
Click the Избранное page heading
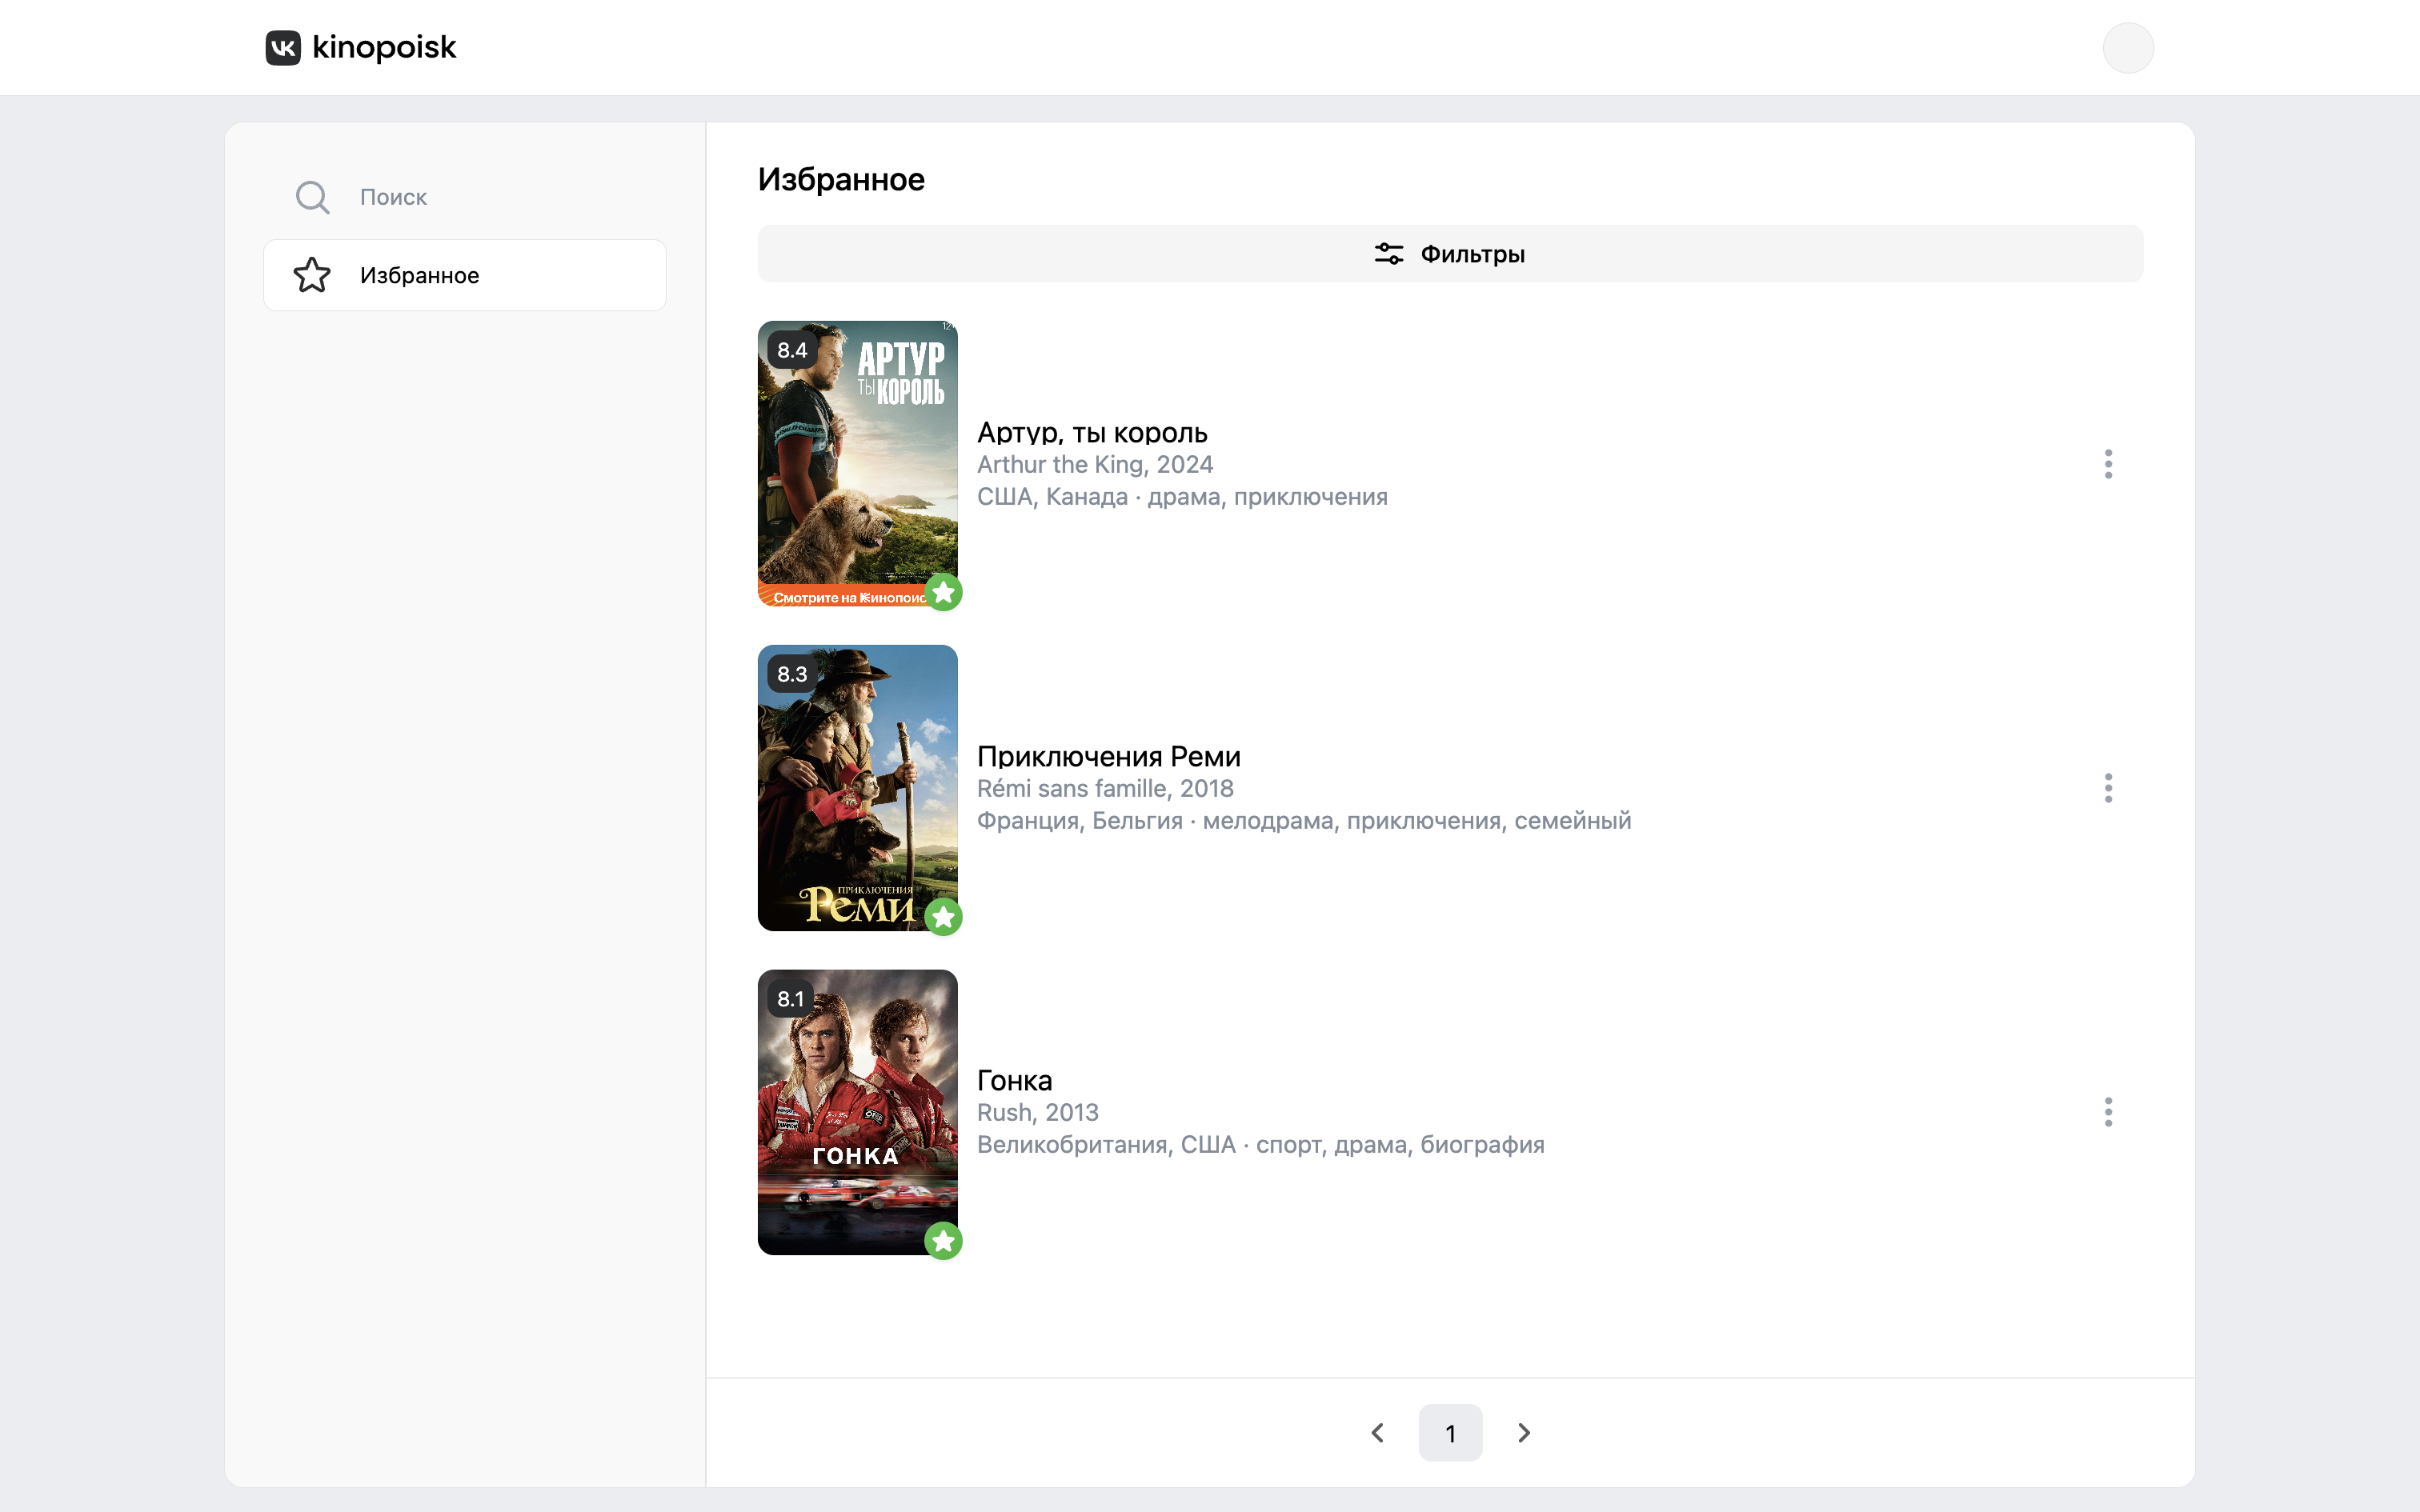841,180
